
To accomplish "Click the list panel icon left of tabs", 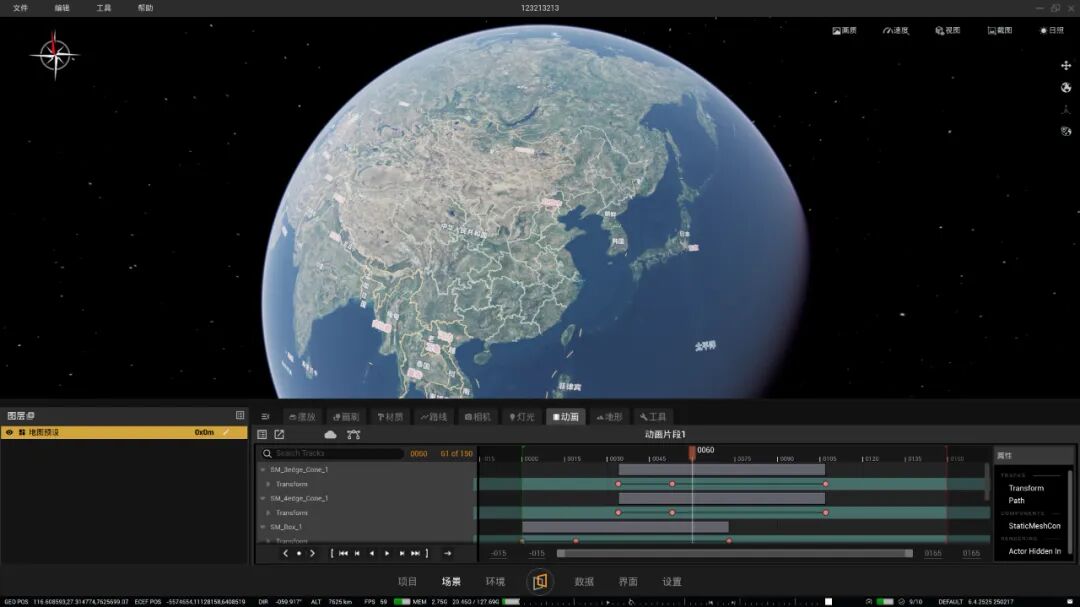I will click(x=265, y=417).
